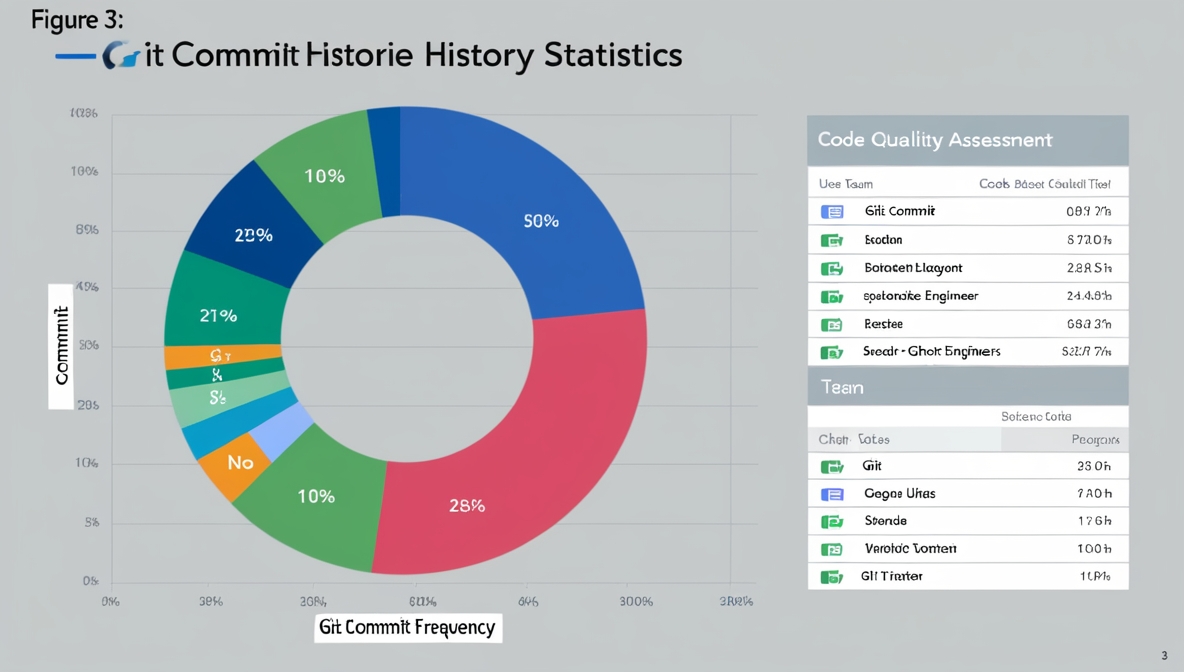This screenshot has height=672, width=1184.
Task: Select the blue icon beside Gegae Uhas
Action: [832, 494]
